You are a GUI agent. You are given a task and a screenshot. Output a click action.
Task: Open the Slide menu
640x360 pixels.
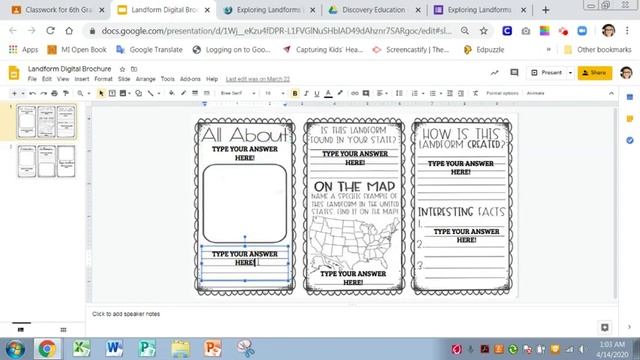click(x=124, y=79)
